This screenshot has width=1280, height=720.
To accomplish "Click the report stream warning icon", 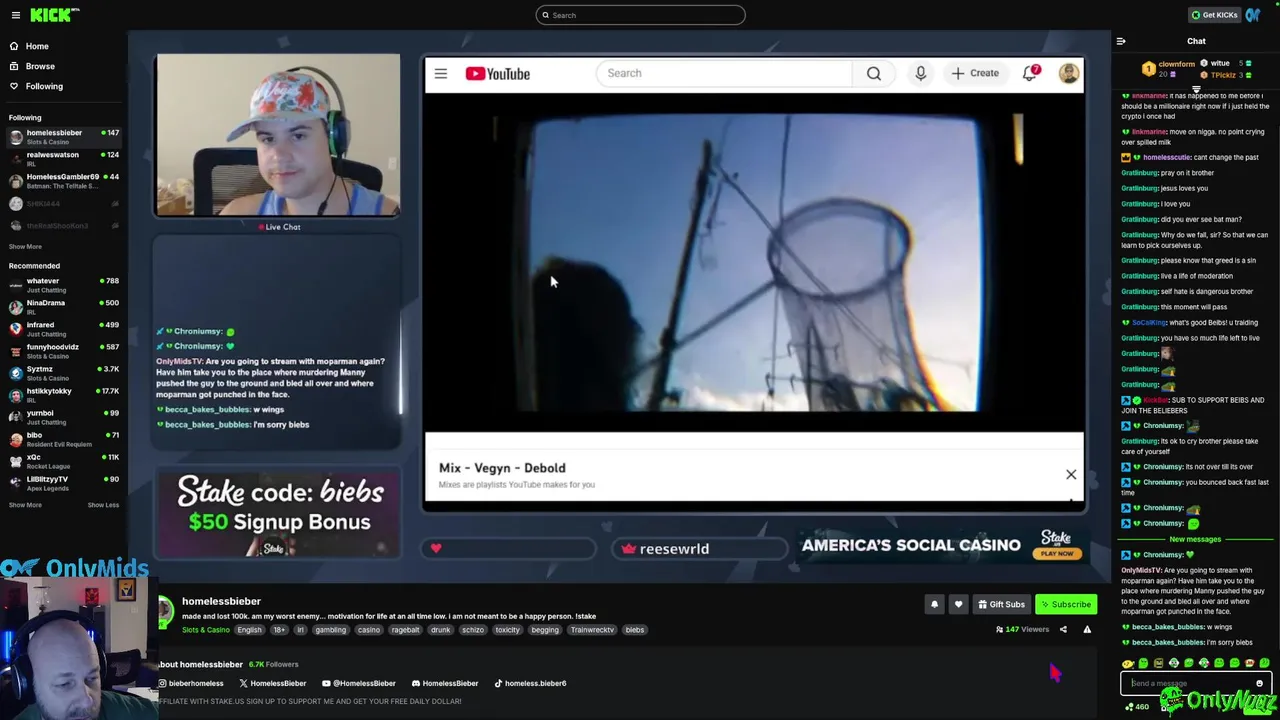I will [x=1087, y=629].
